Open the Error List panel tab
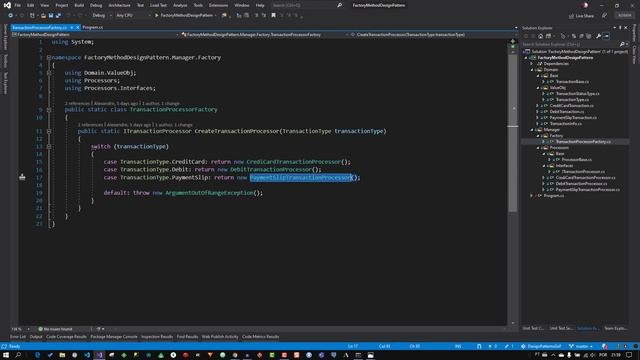This screenshot has height=360, width=640. [18, 337]
